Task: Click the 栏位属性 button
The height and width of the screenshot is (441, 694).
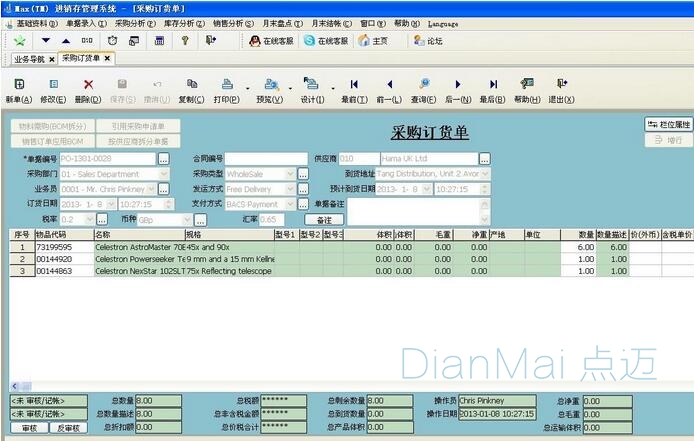Action: (x=668, y=124)
